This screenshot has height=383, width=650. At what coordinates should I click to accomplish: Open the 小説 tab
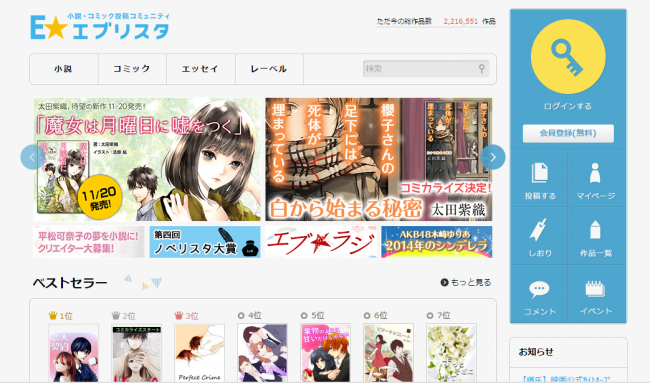click(64, 69)
